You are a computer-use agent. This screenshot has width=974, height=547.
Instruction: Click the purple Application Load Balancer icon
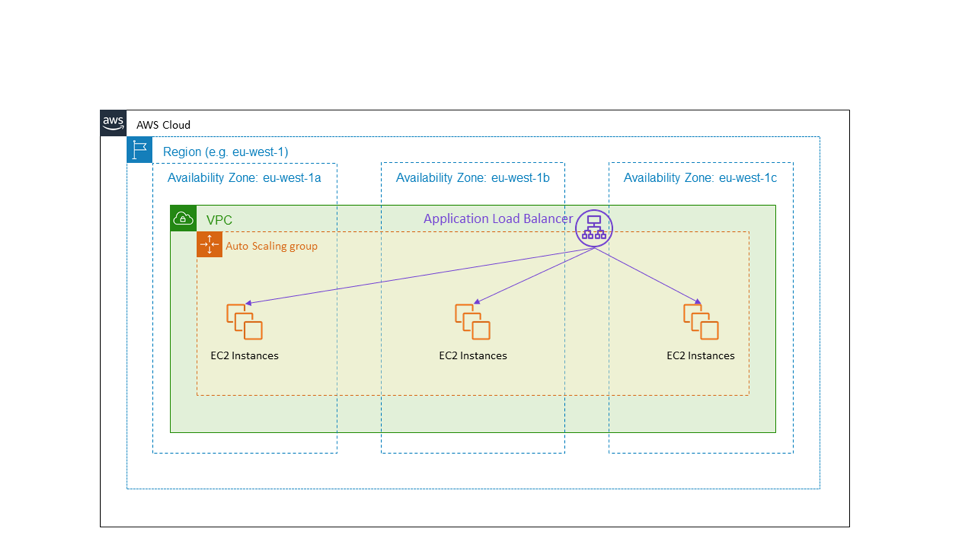pyautogui.click(x=594, y=228)
